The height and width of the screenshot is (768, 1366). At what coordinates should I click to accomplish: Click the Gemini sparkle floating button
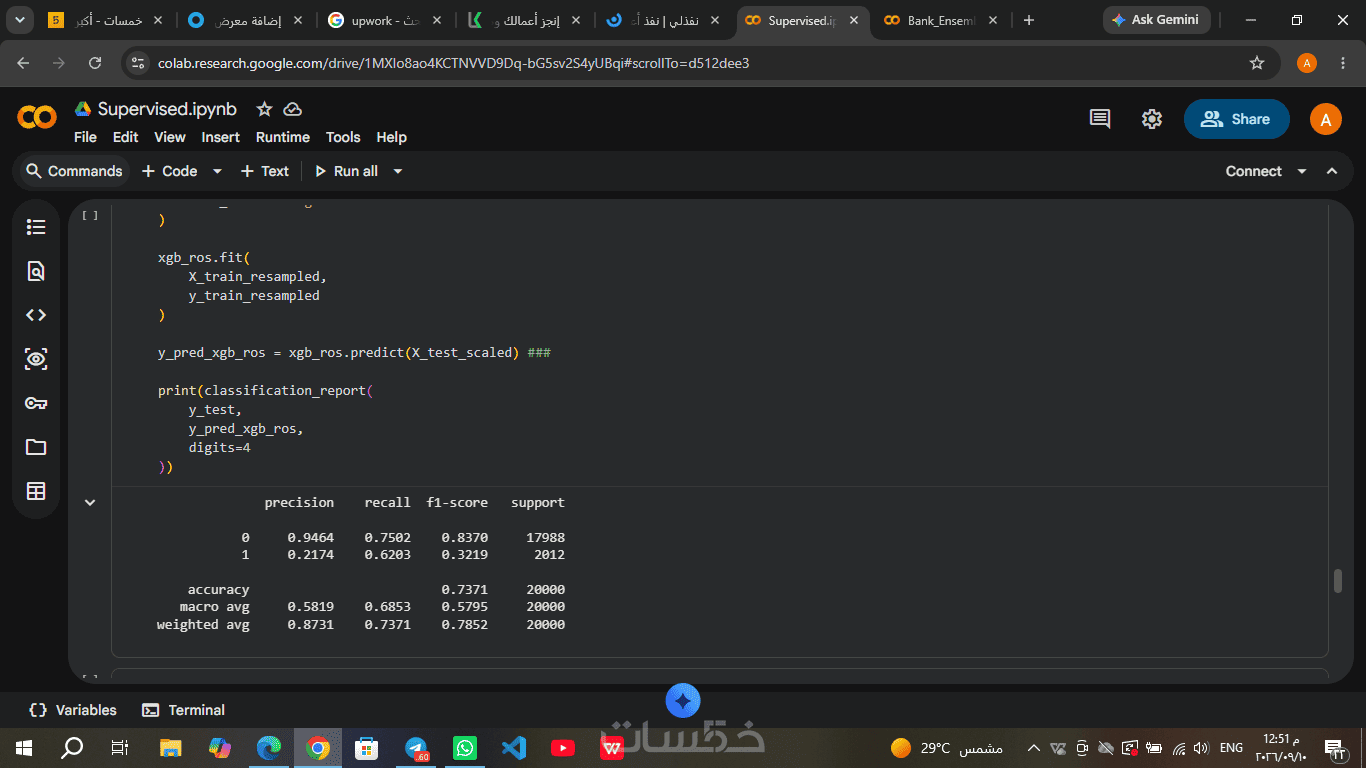pos(683,701)
